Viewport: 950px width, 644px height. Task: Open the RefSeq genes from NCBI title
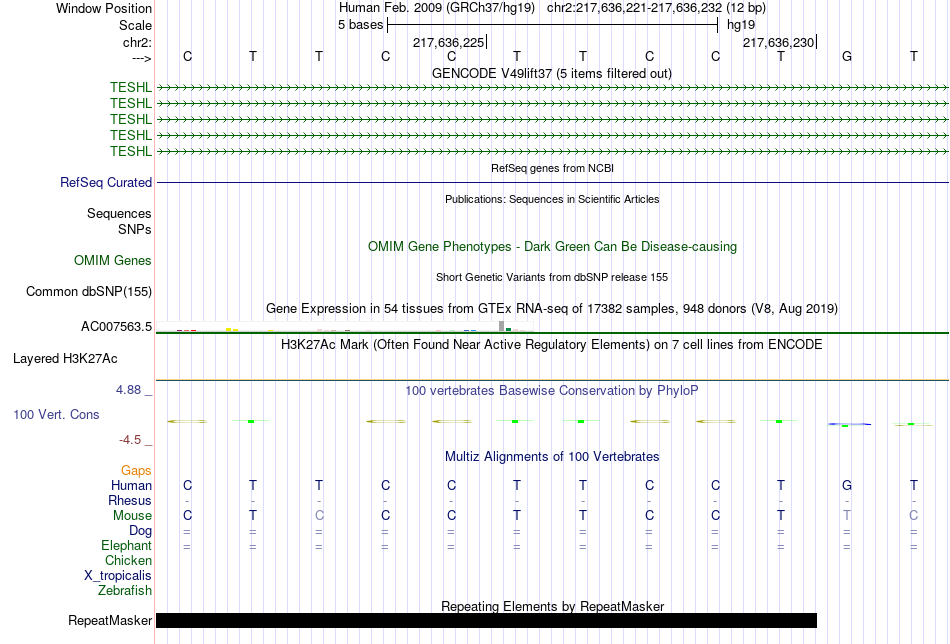pos(552,168)
